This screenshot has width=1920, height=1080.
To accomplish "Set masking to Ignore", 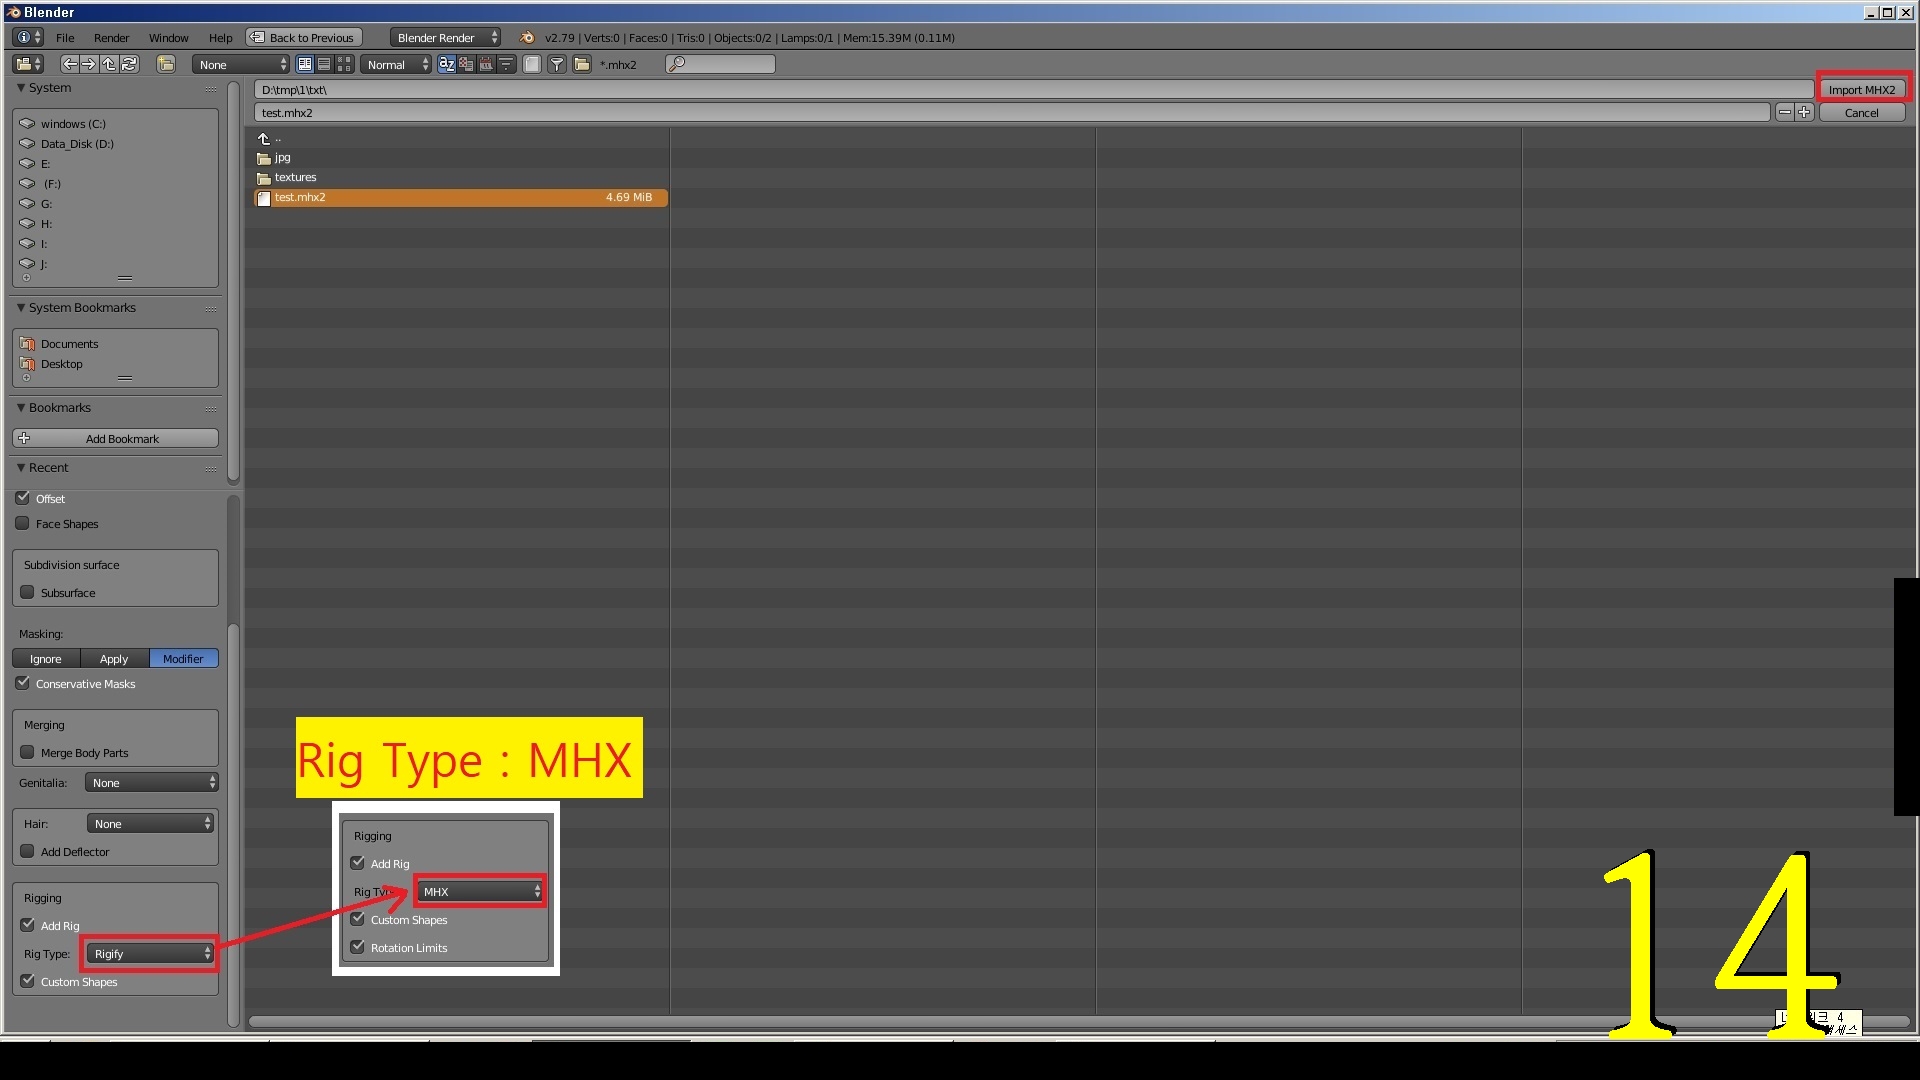I will pyautogui.click(x=46, y=659).
